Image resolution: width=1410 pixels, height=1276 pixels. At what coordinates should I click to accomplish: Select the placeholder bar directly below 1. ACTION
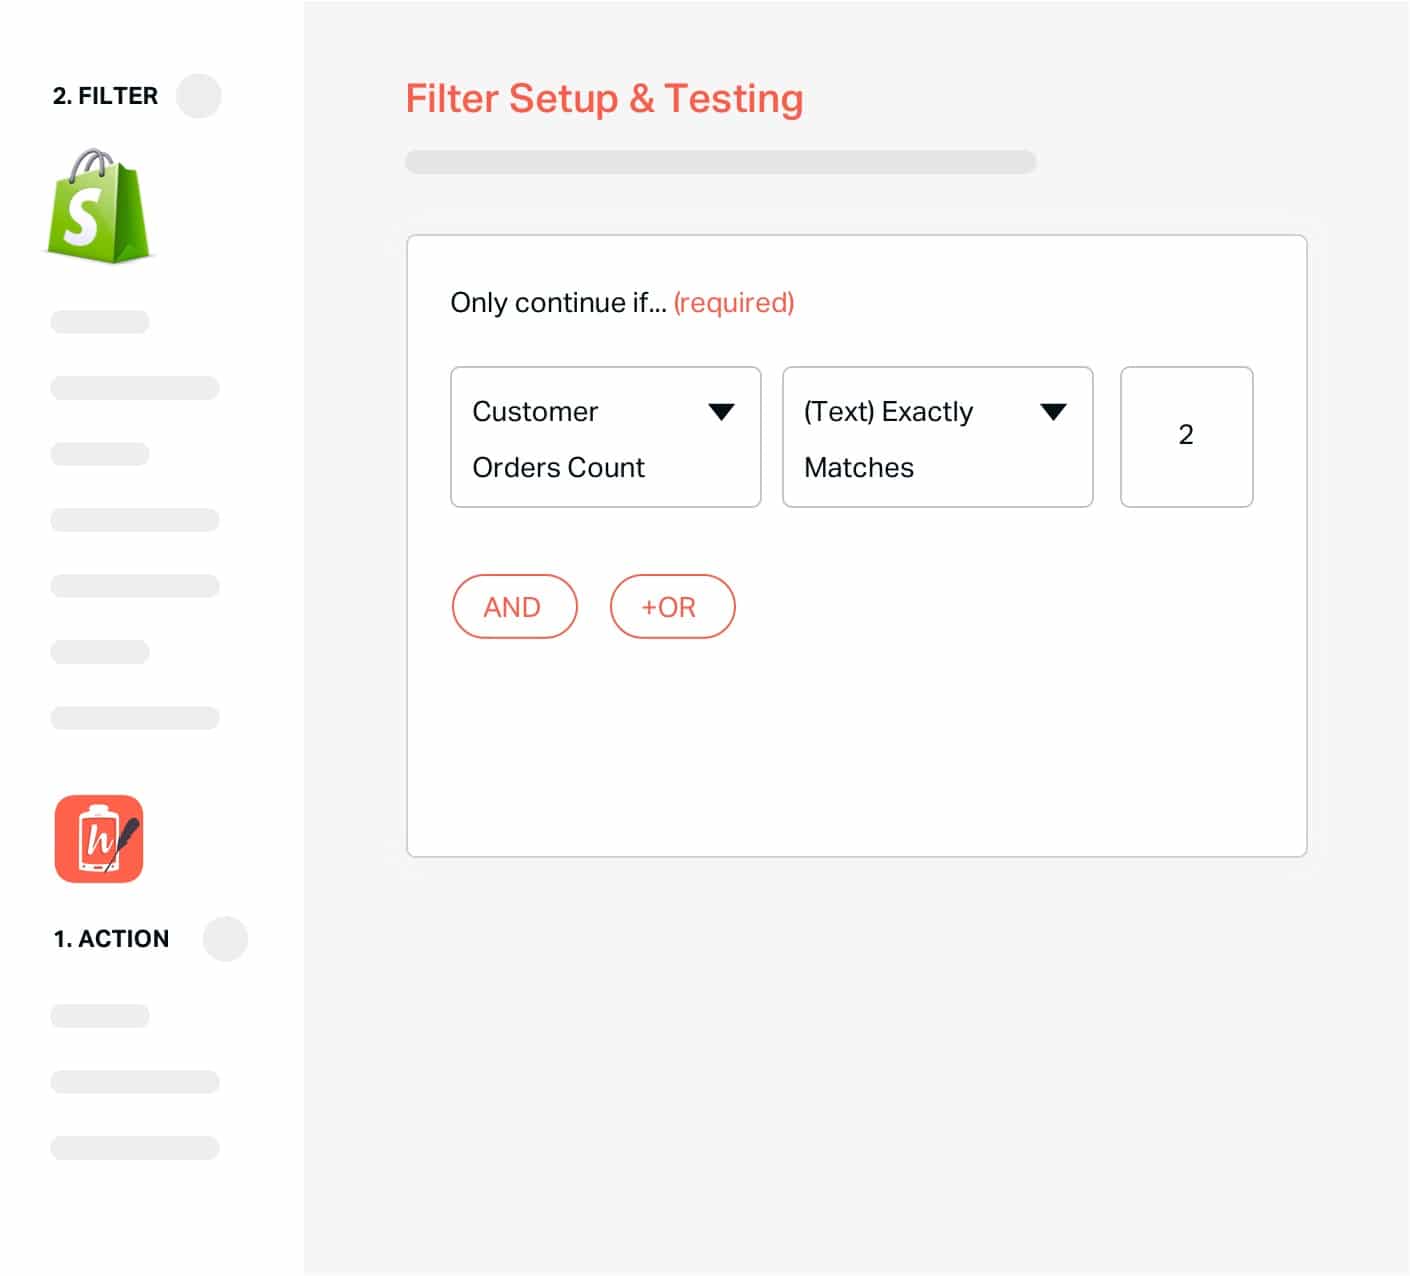(x=100, y=1016)
